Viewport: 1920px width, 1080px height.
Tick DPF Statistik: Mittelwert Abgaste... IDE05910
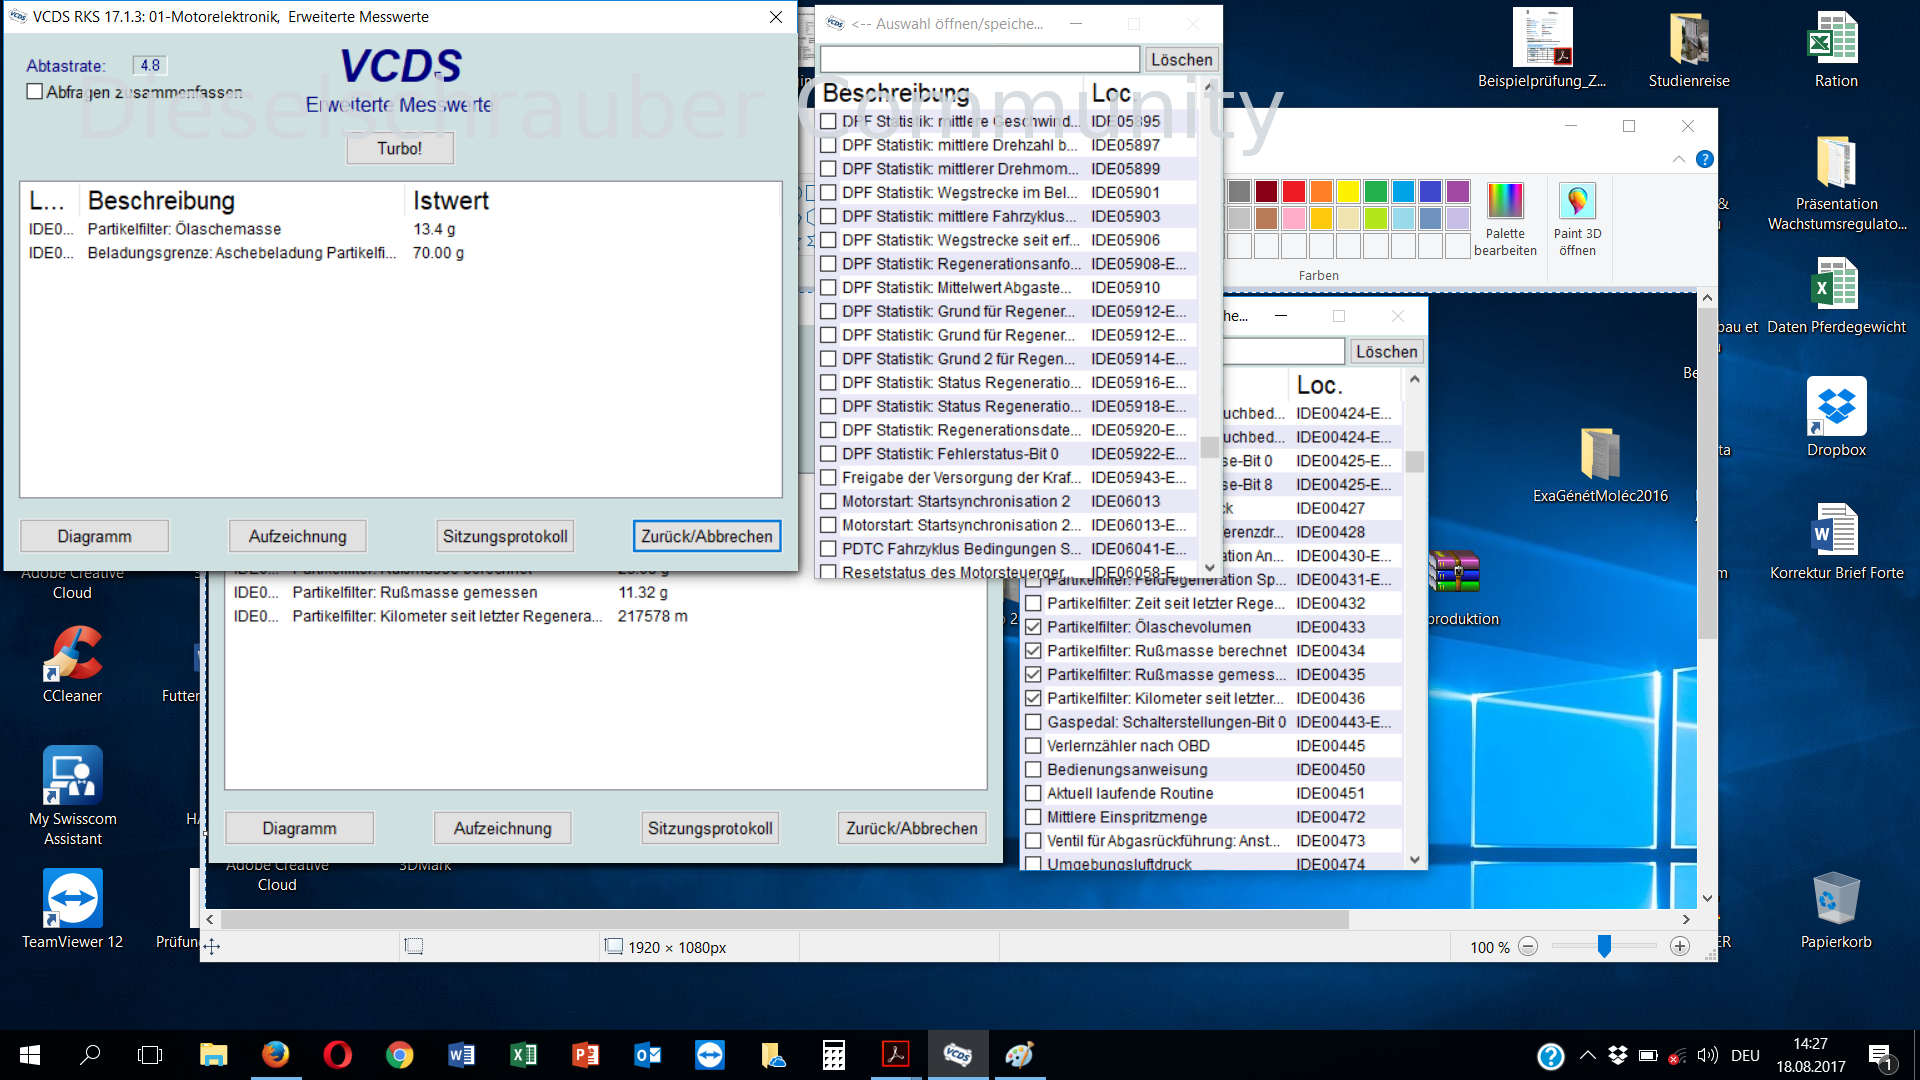pos(828,288)
